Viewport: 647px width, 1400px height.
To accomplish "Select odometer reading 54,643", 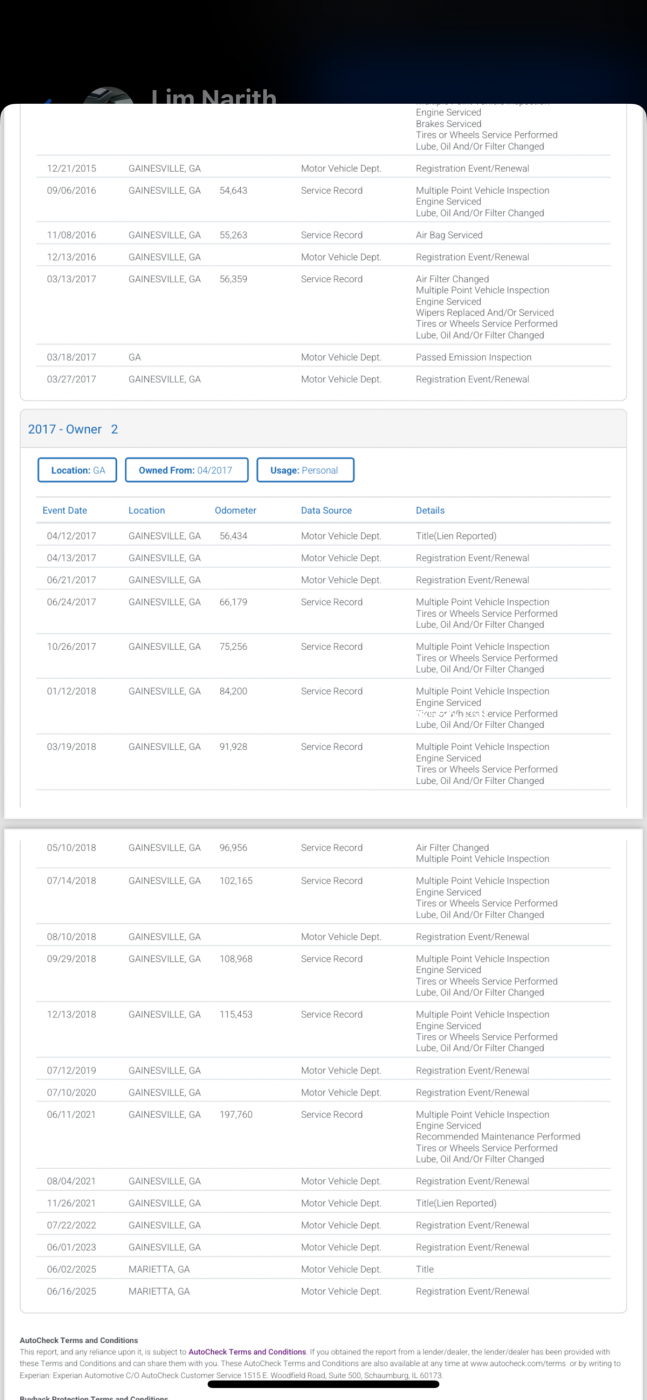I will 233,190.
